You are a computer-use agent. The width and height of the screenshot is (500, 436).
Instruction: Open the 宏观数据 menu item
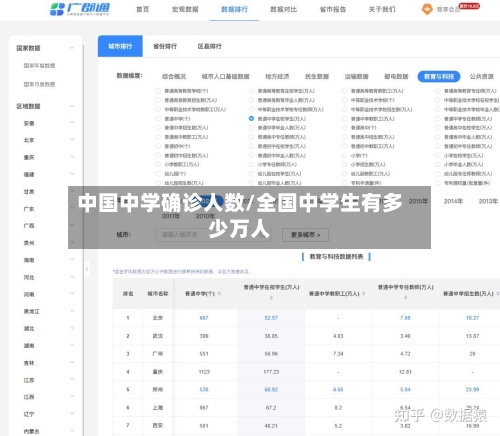(185, 9)
